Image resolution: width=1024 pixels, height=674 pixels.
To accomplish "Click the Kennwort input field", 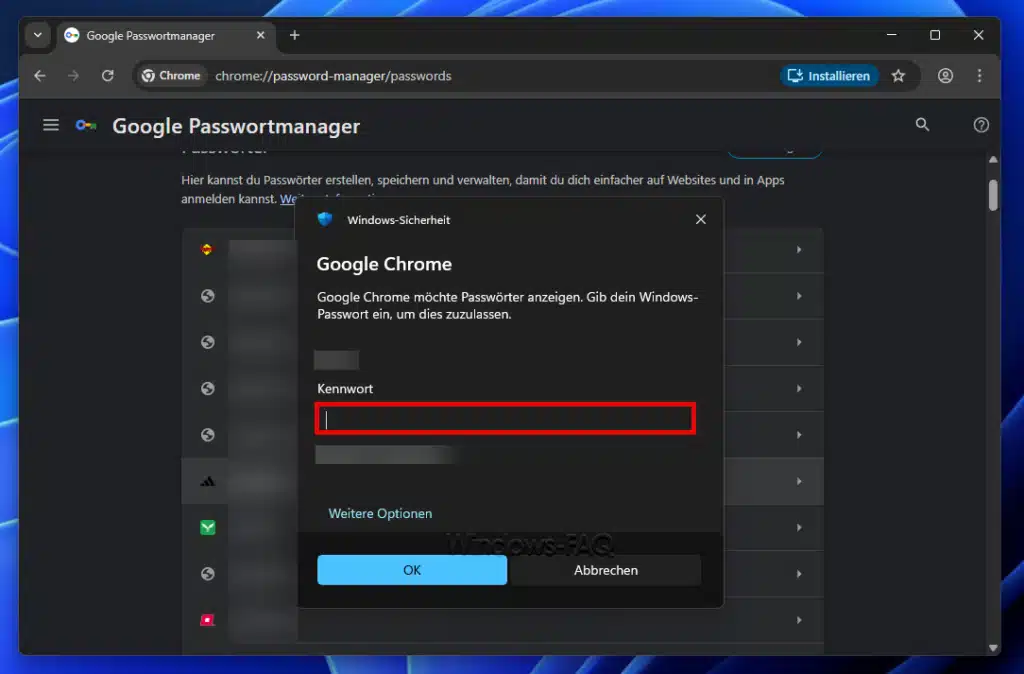I will [504, 418].
